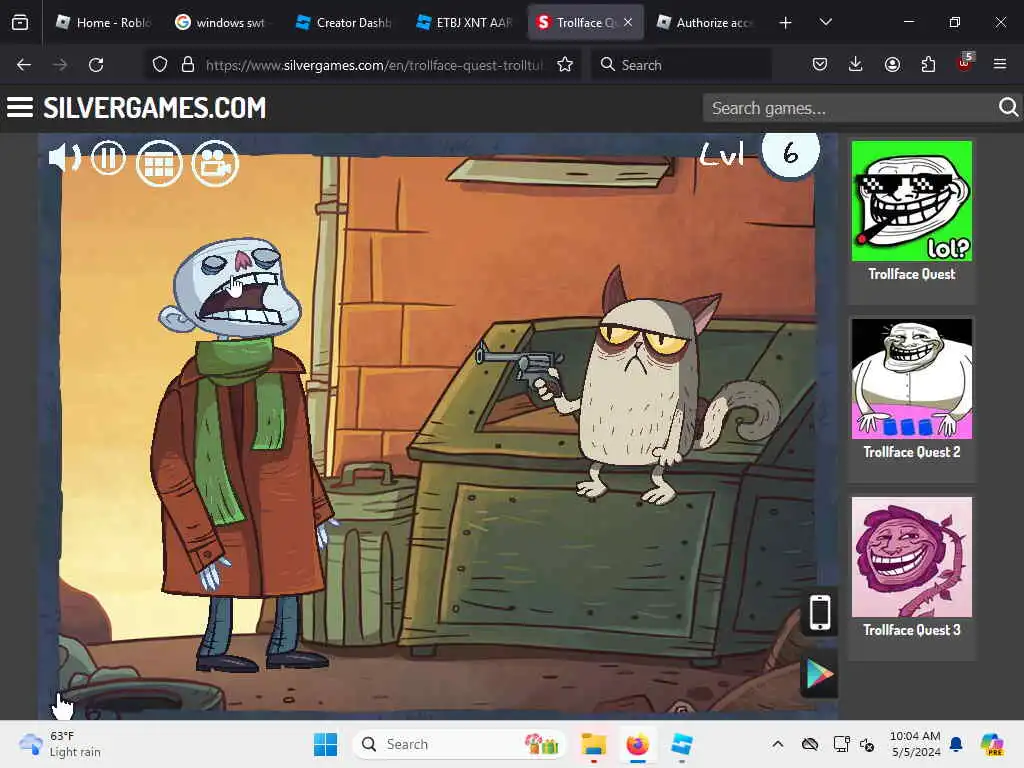Click the Trollface Quest title link

coord(912,274)
